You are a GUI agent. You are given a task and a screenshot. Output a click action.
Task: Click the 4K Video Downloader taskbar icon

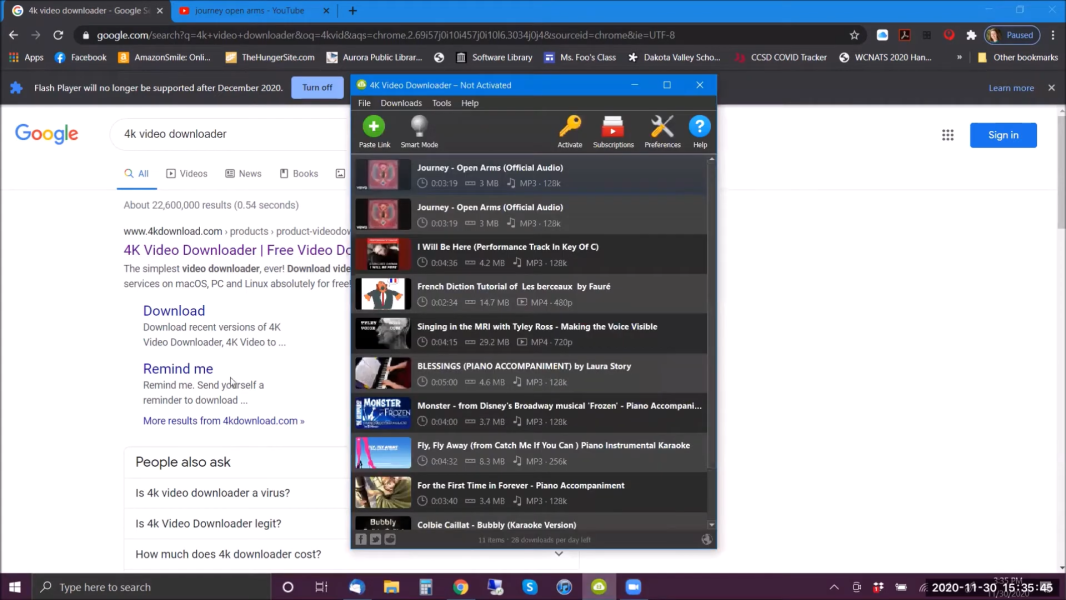click(599, 587)
